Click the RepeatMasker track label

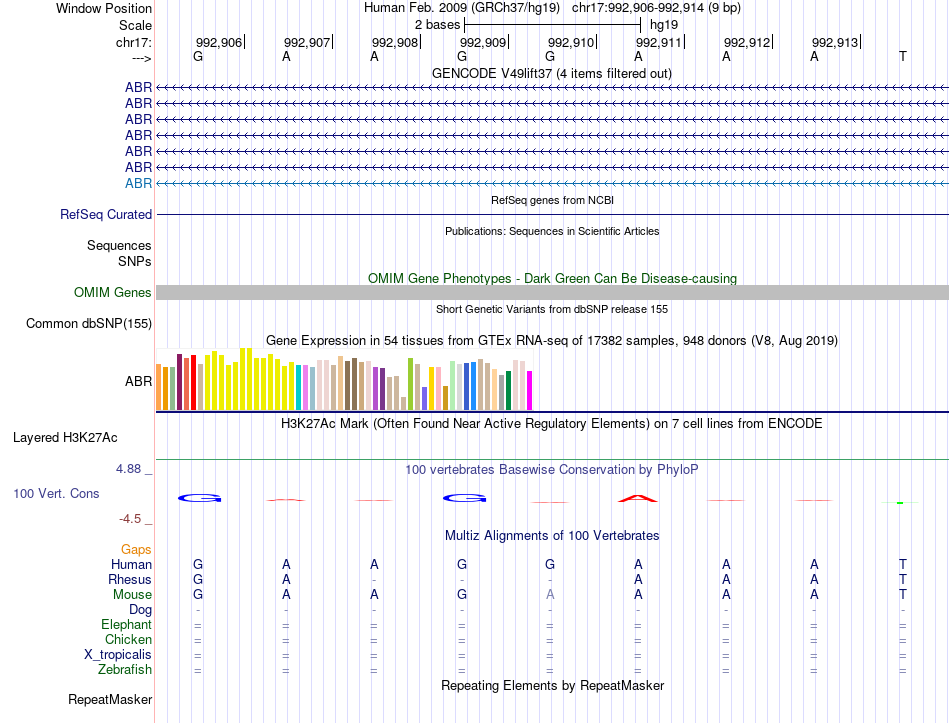[110, 699]
